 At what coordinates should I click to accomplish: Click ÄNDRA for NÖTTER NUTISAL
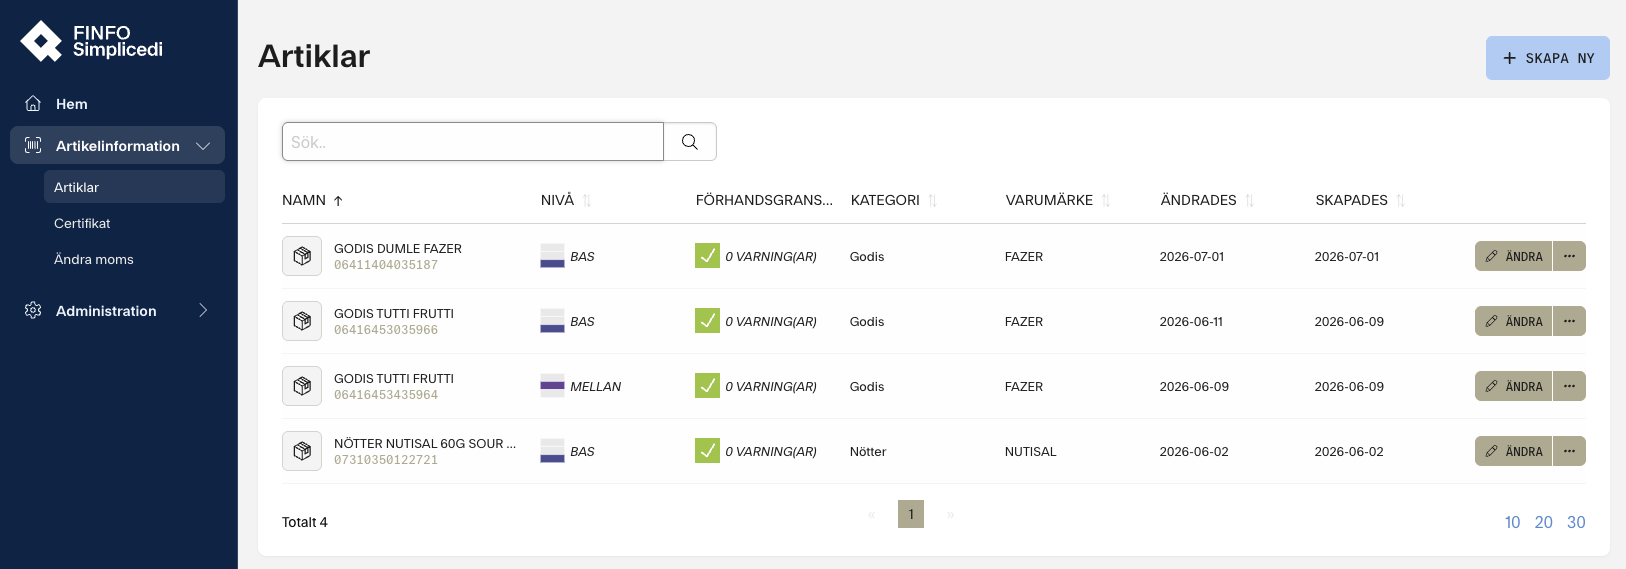pyautogui.click(x=1513, y=451)
